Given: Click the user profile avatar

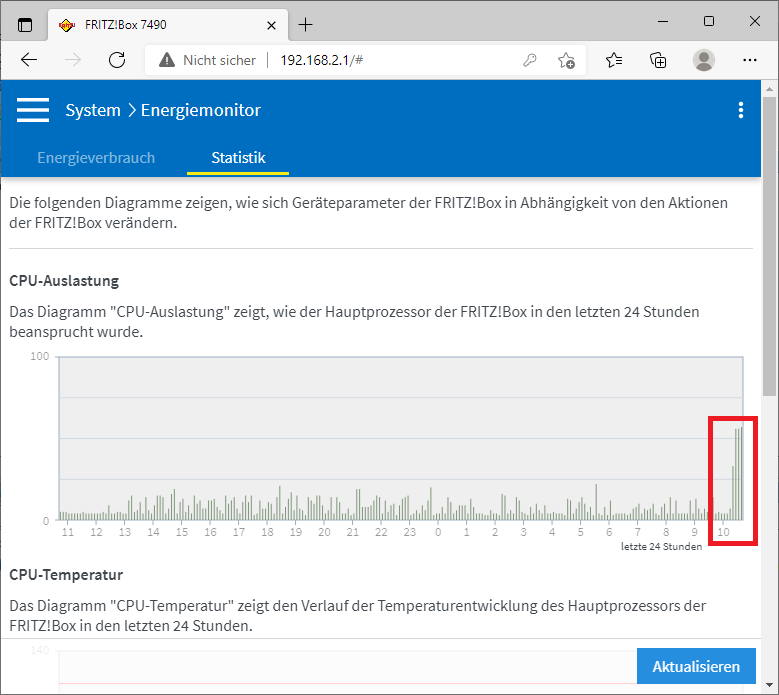Looking at the screenshot, I should (x=704, y=60).
